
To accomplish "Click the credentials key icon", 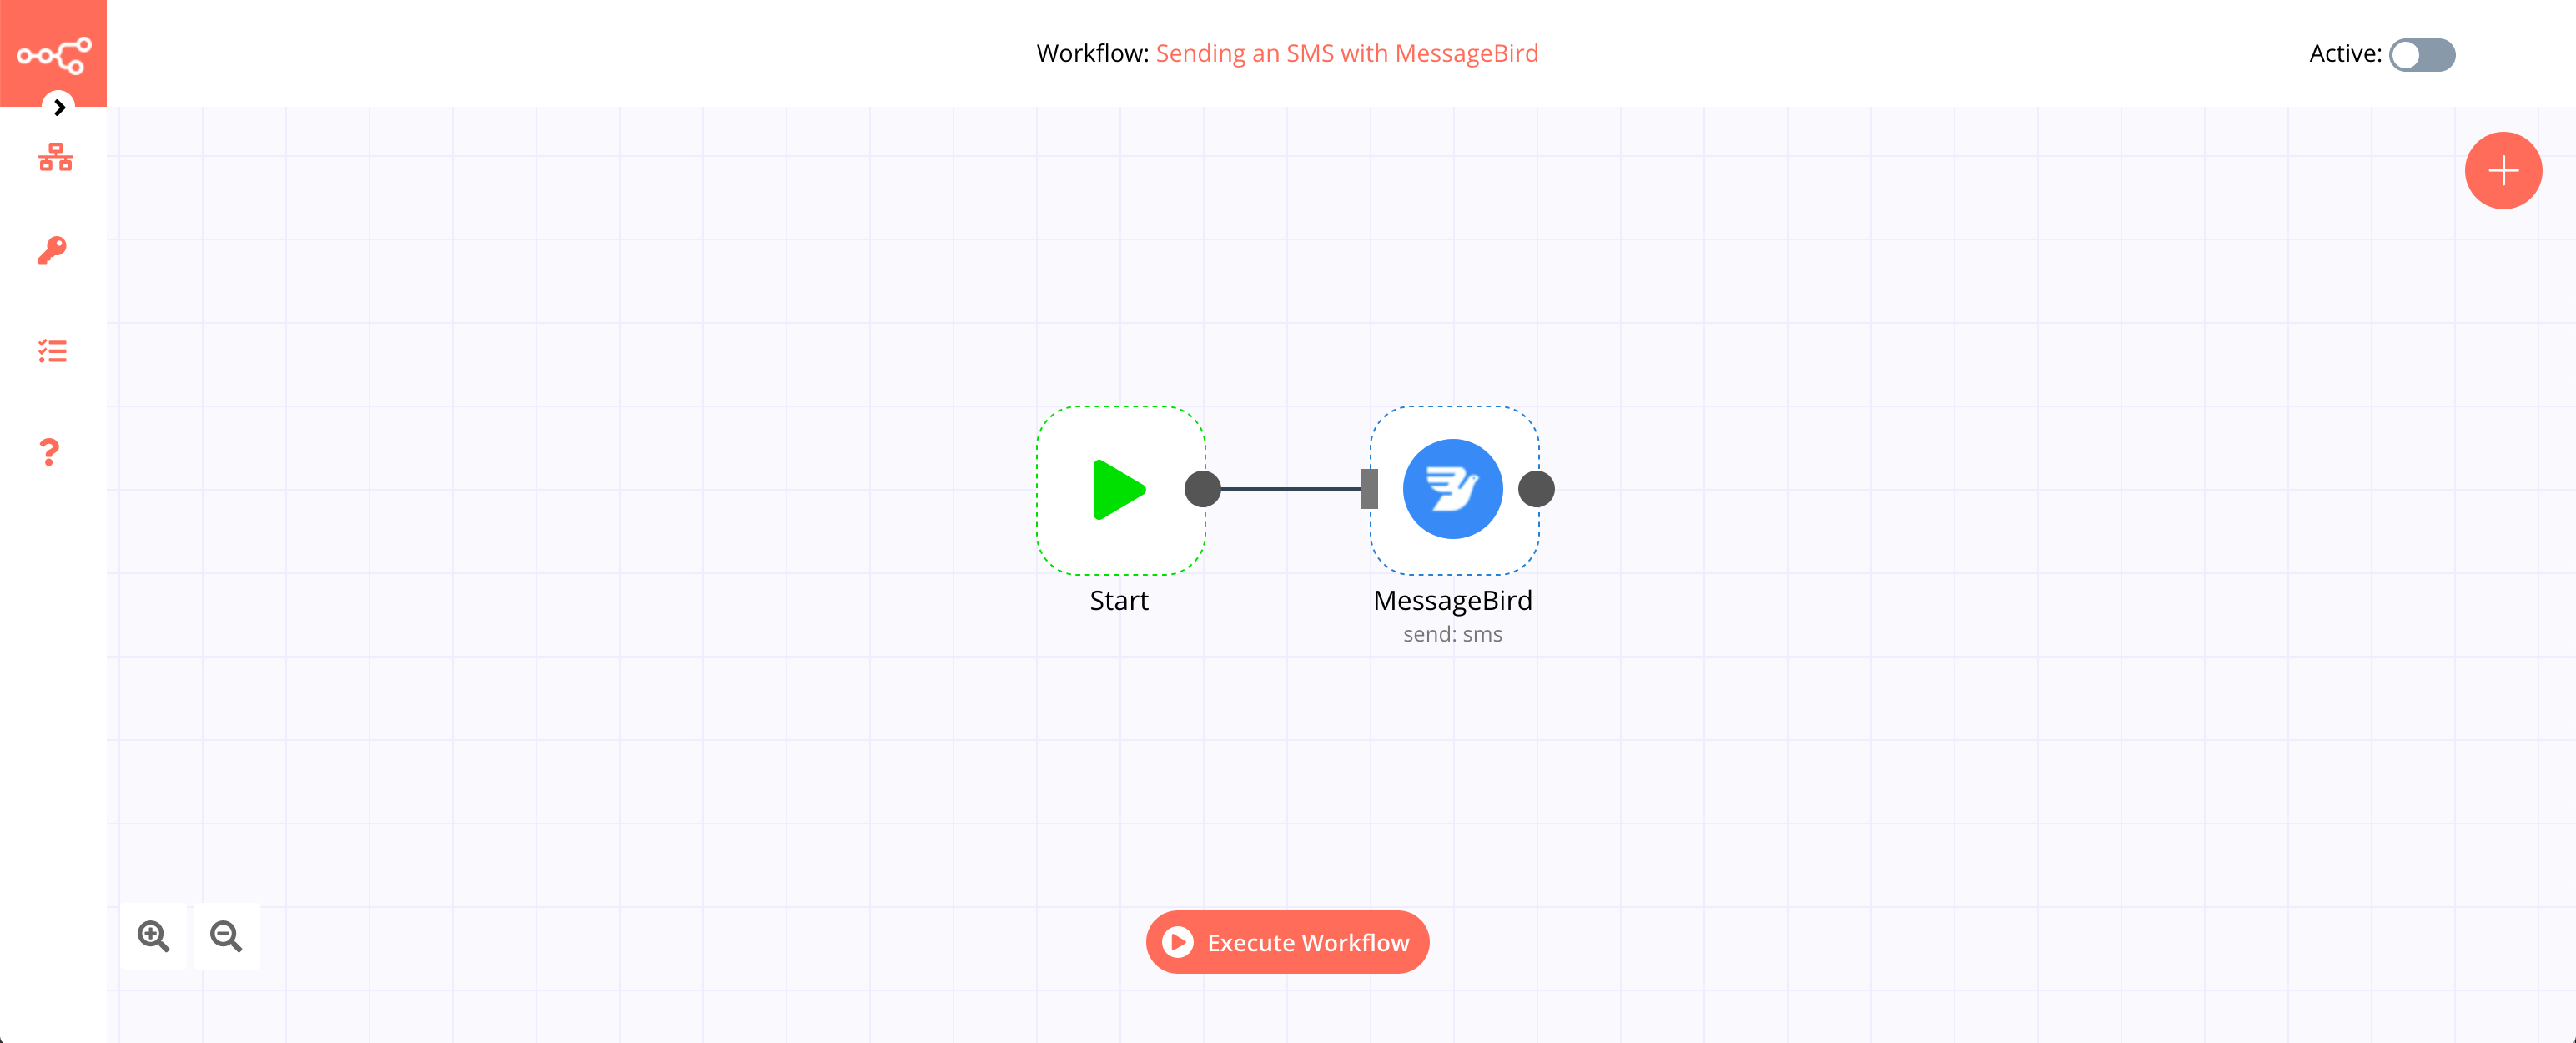I will point(53,253).
